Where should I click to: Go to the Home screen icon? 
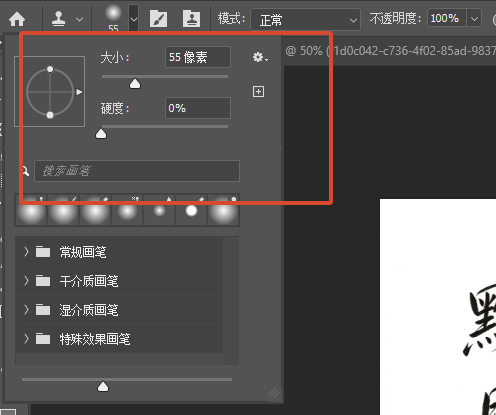tap(17, 19)
